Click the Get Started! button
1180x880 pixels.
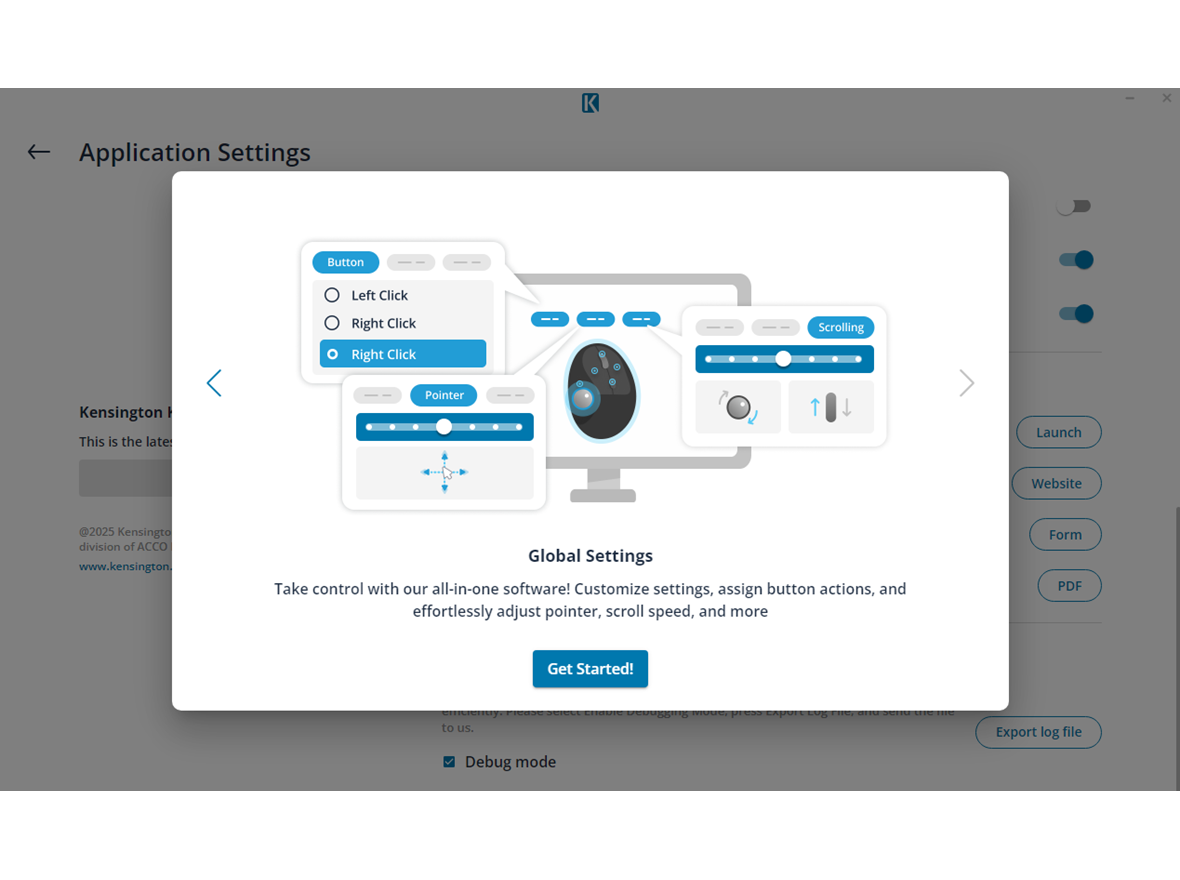590,668
